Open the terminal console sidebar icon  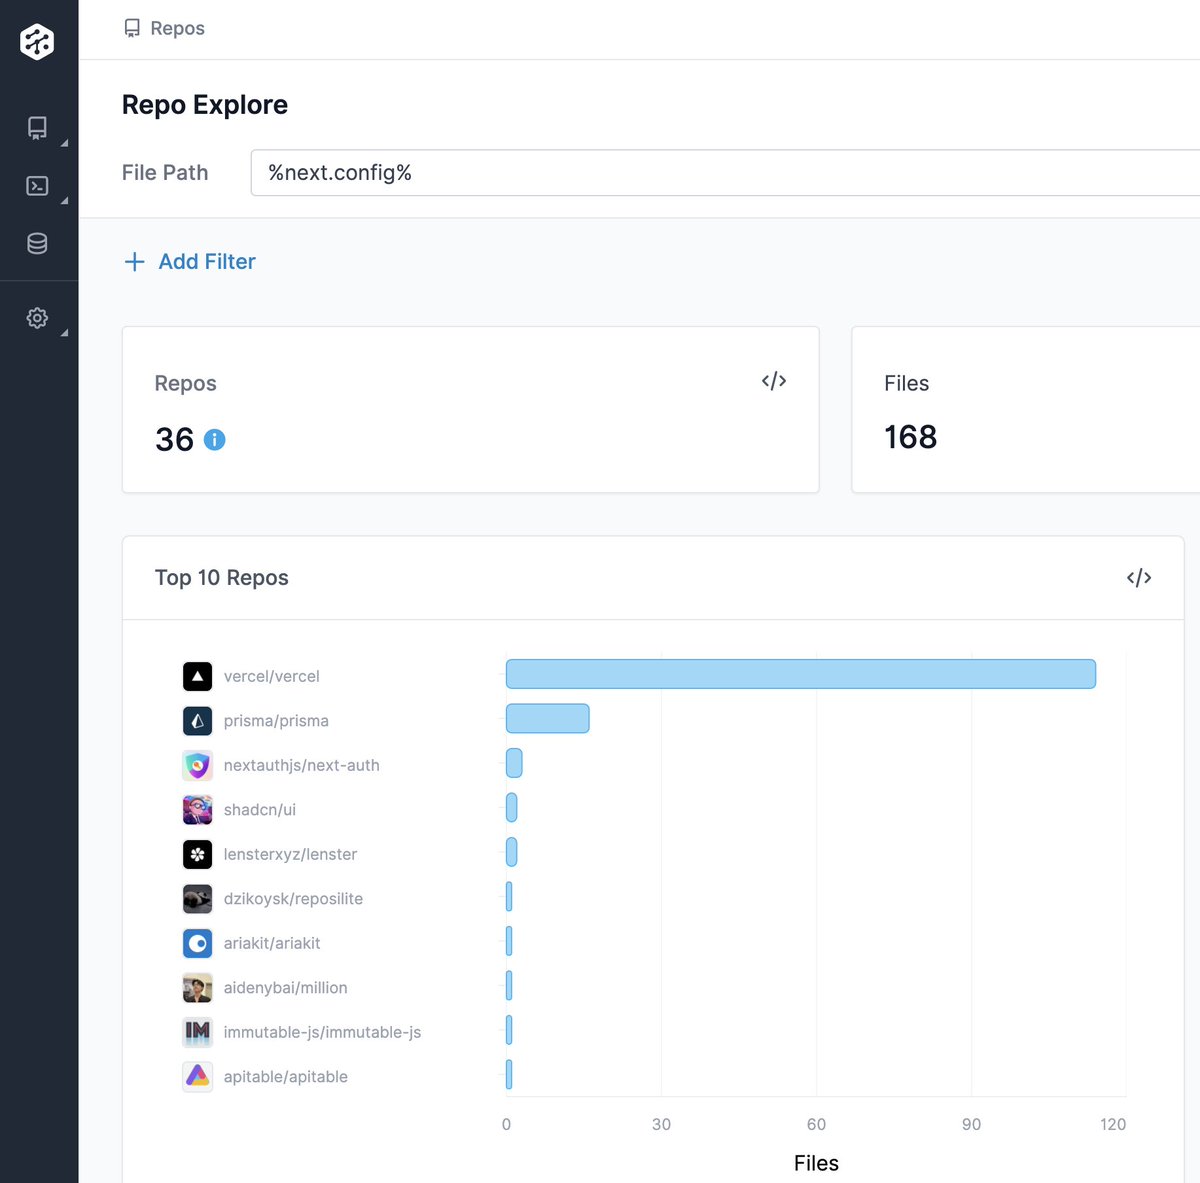pyautogui.click(x=37, y=186)
